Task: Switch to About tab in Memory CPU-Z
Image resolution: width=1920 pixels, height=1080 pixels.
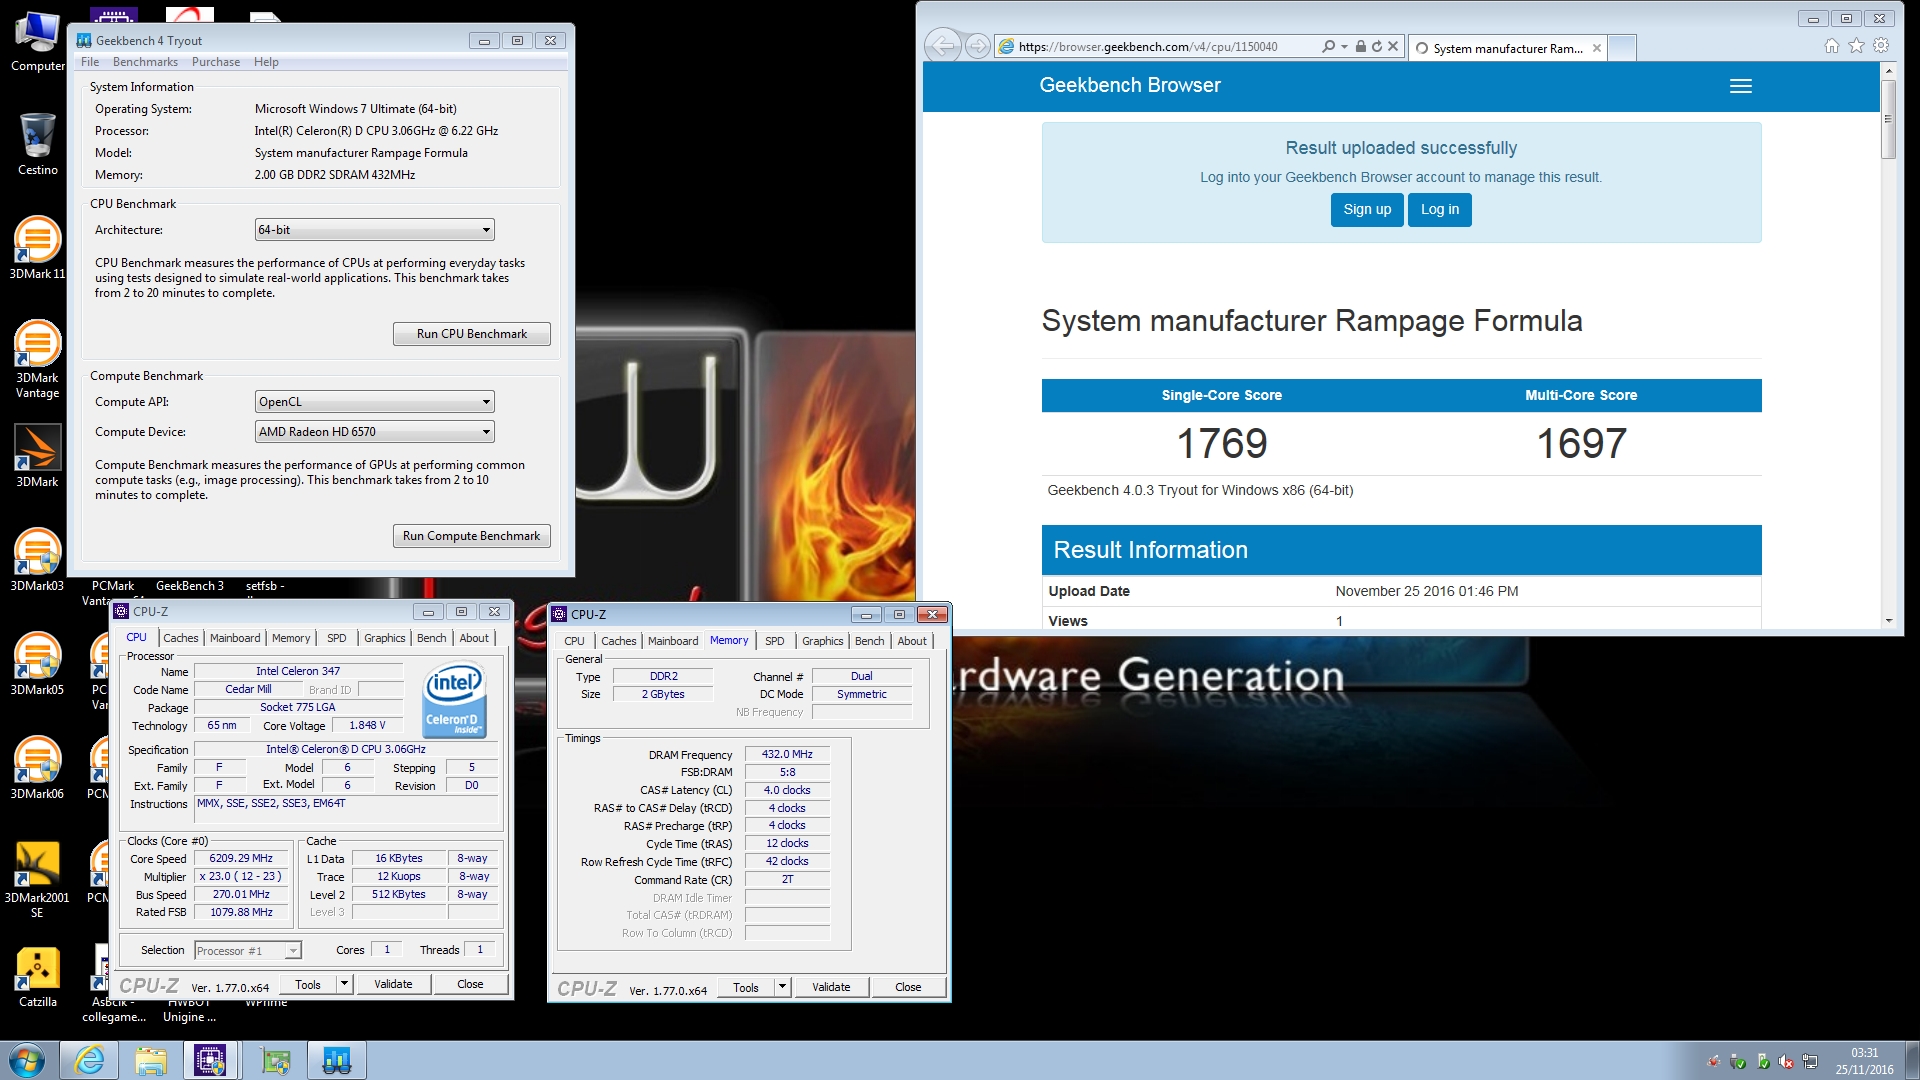Action: pos(912,641)
